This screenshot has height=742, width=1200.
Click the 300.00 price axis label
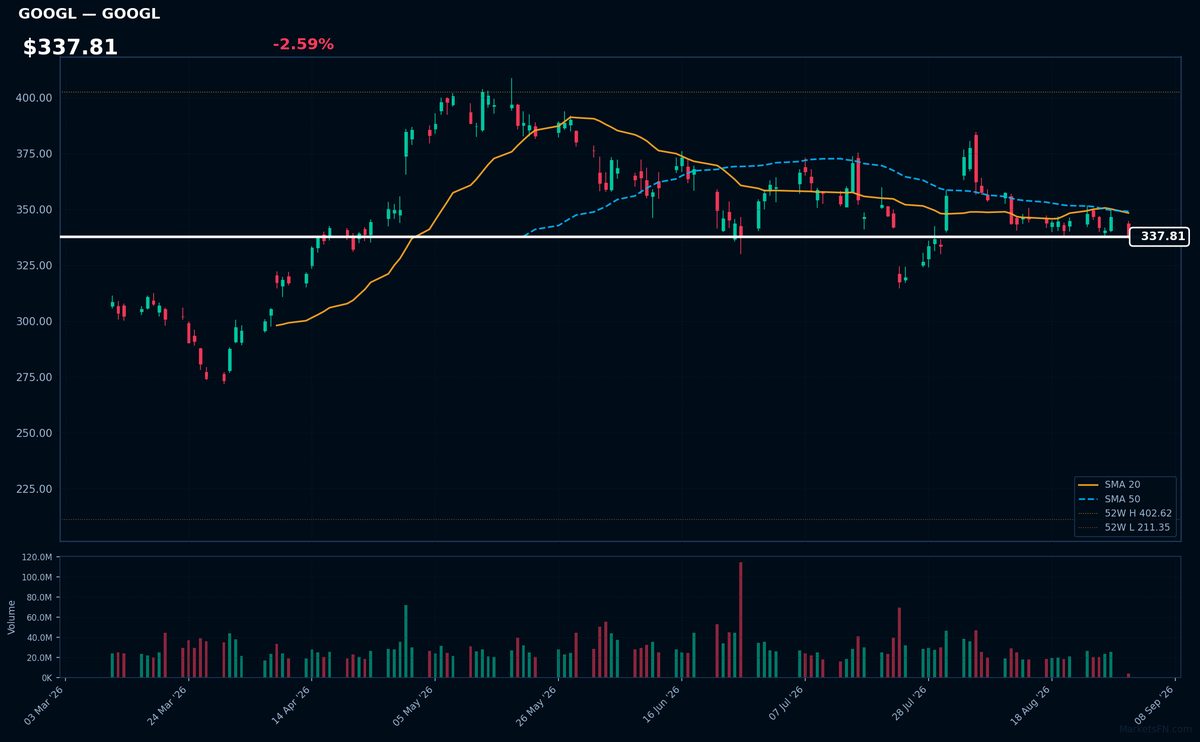[x=34, y=322]
